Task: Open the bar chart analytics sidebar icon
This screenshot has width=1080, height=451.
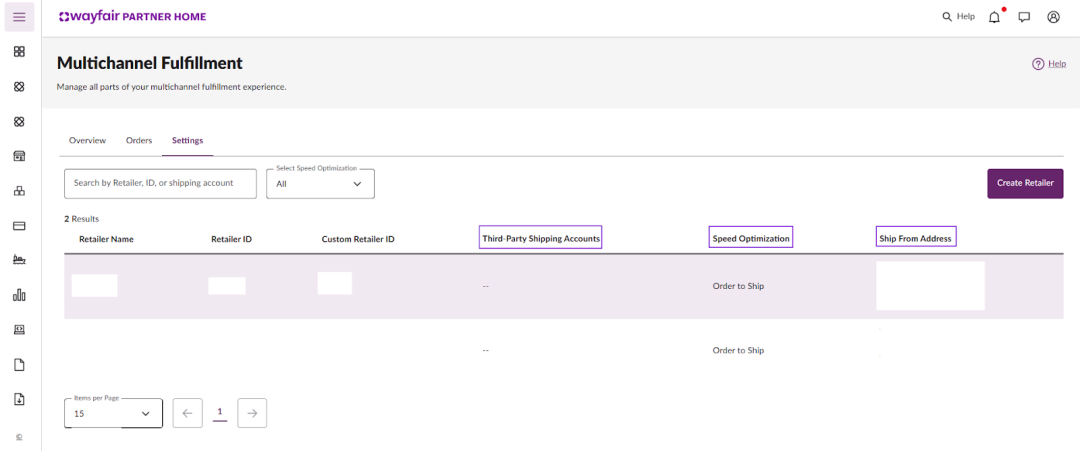Action: 19,295
